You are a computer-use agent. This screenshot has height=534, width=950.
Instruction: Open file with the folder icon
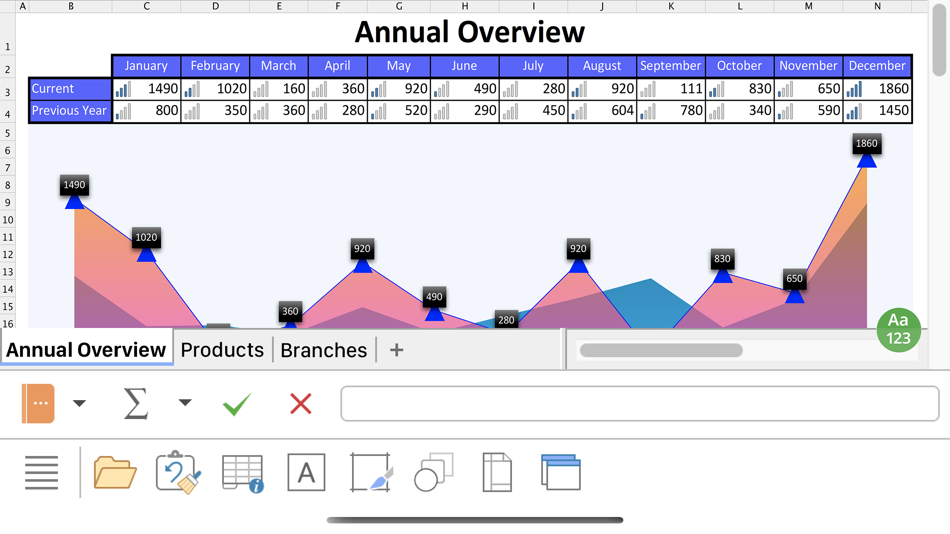point(115,472)
